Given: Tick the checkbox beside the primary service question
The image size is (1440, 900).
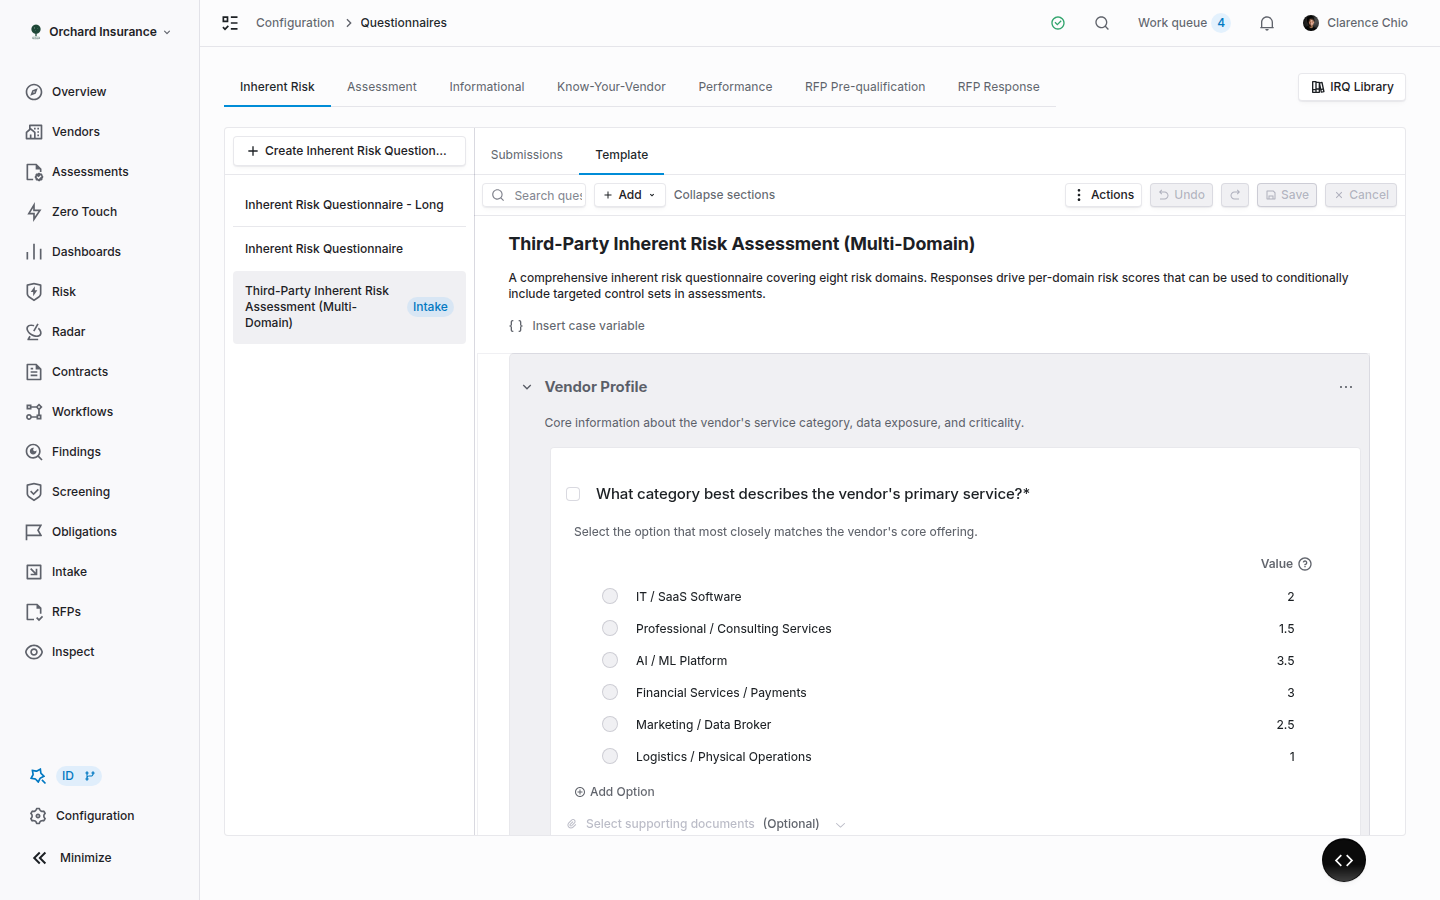Looking at the screenshot, I should (x=573, y=494).
